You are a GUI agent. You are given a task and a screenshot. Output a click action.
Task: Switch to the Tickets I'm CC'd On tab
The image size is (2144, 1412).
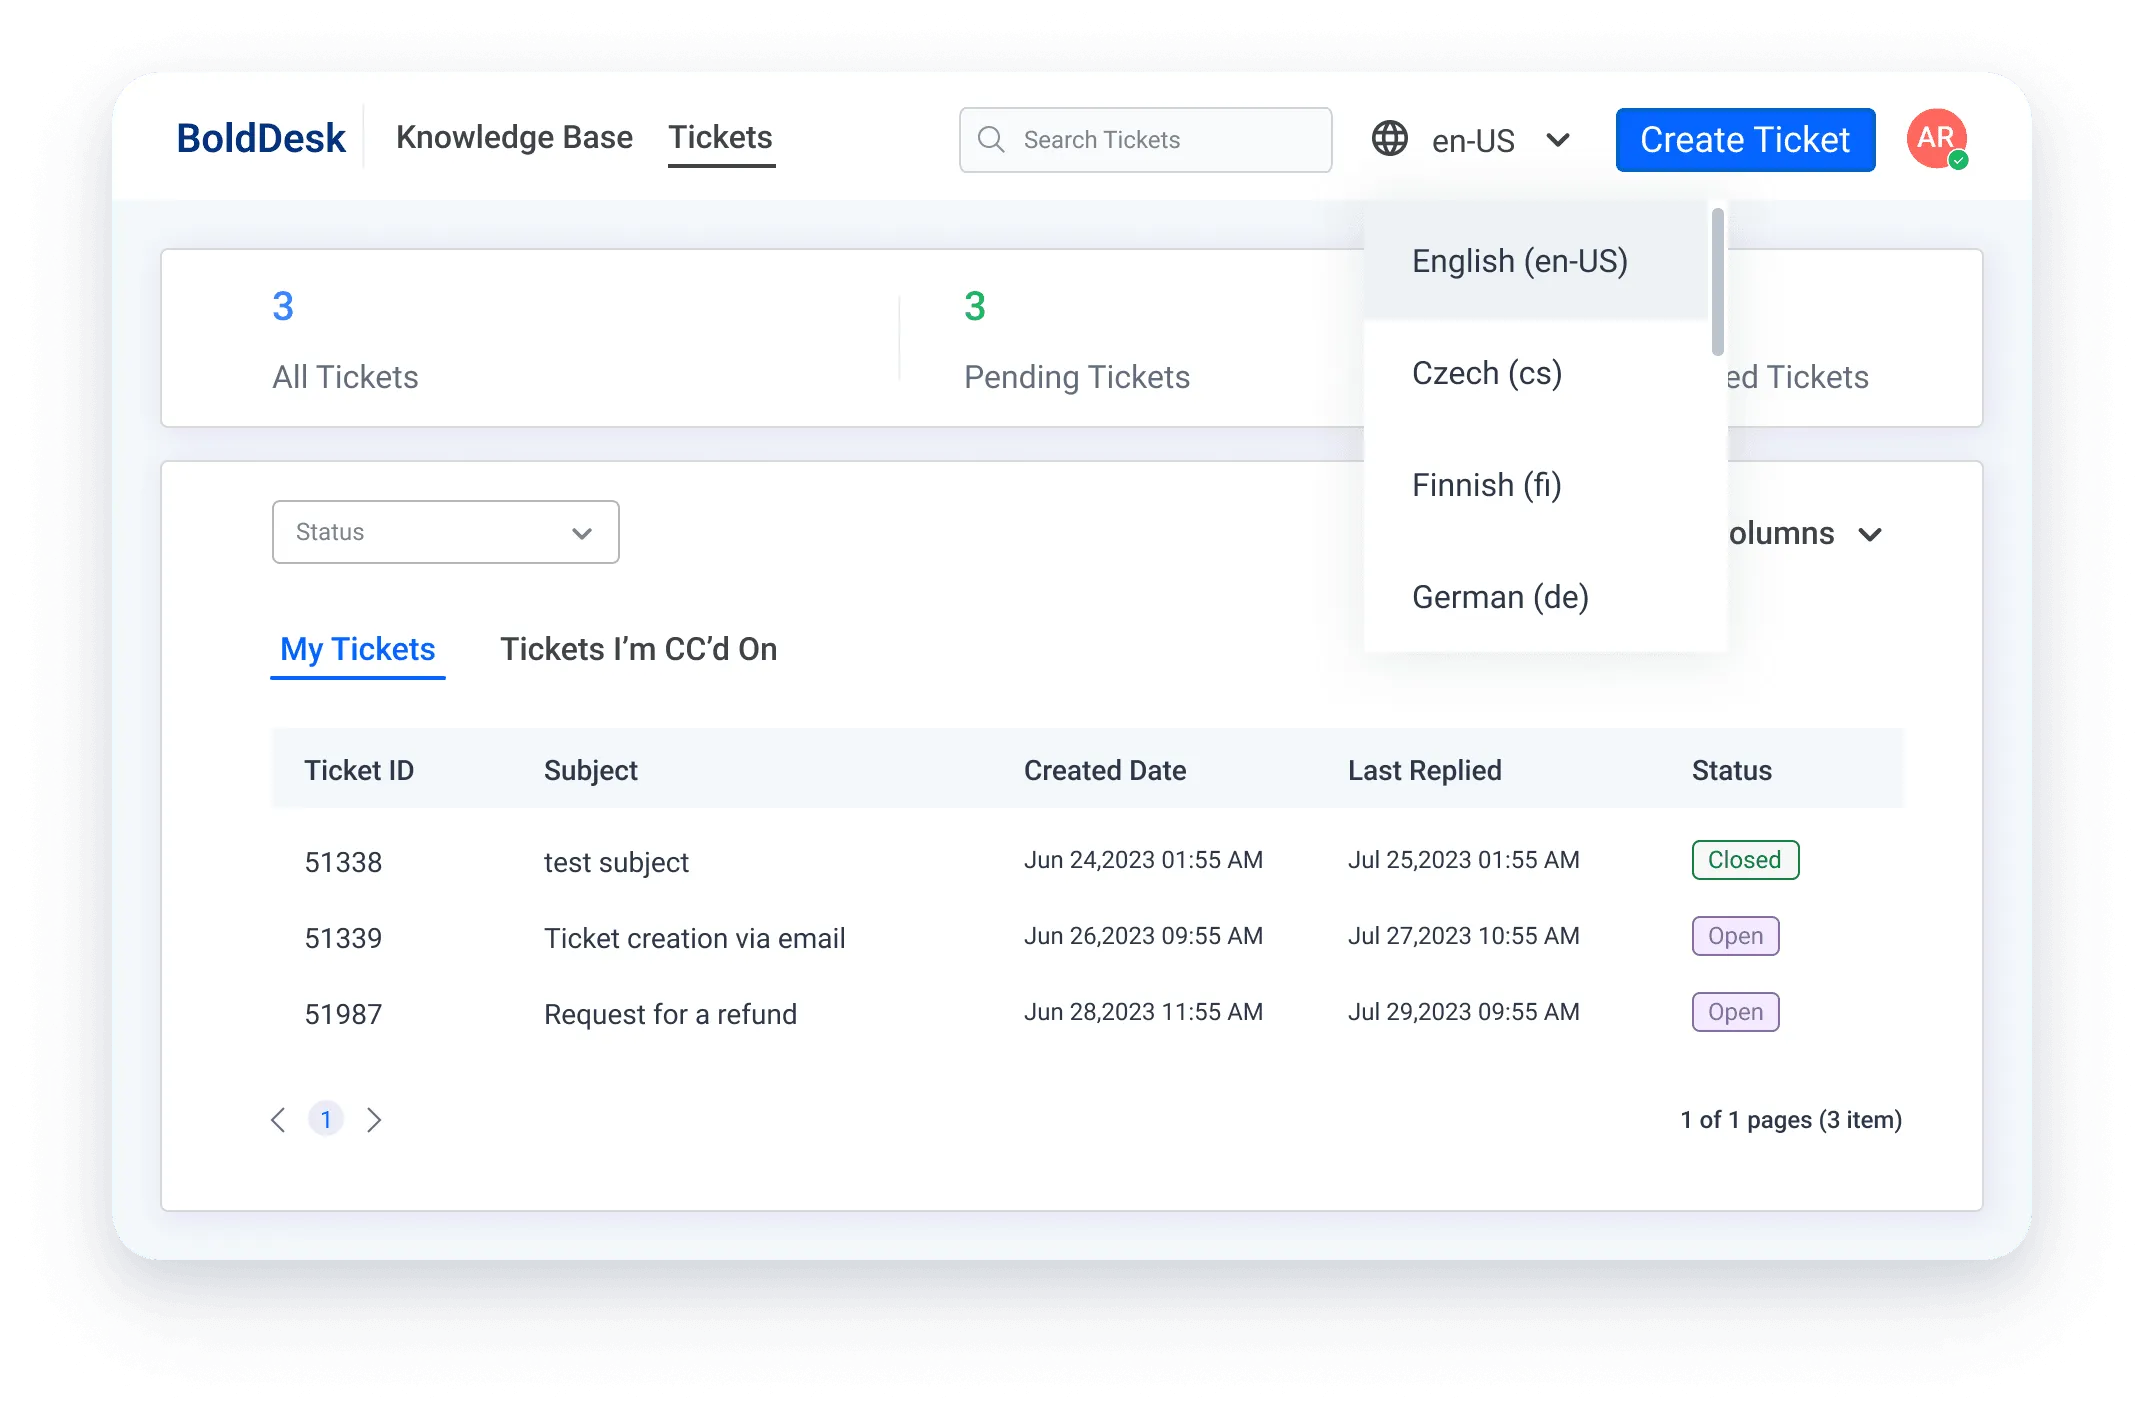(639, 648)
